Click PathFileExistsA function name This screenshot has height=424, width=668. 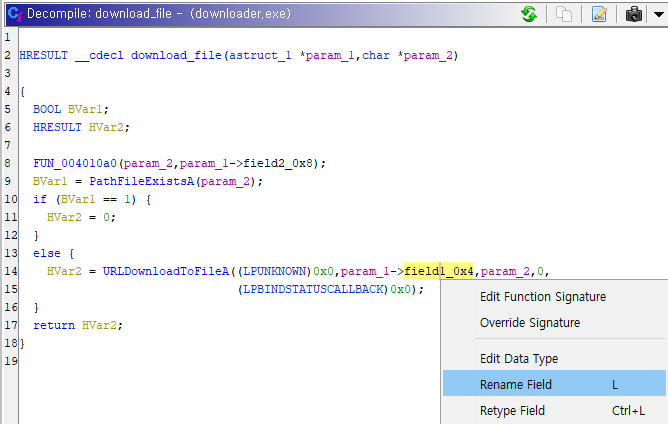[x=141, y=181]
